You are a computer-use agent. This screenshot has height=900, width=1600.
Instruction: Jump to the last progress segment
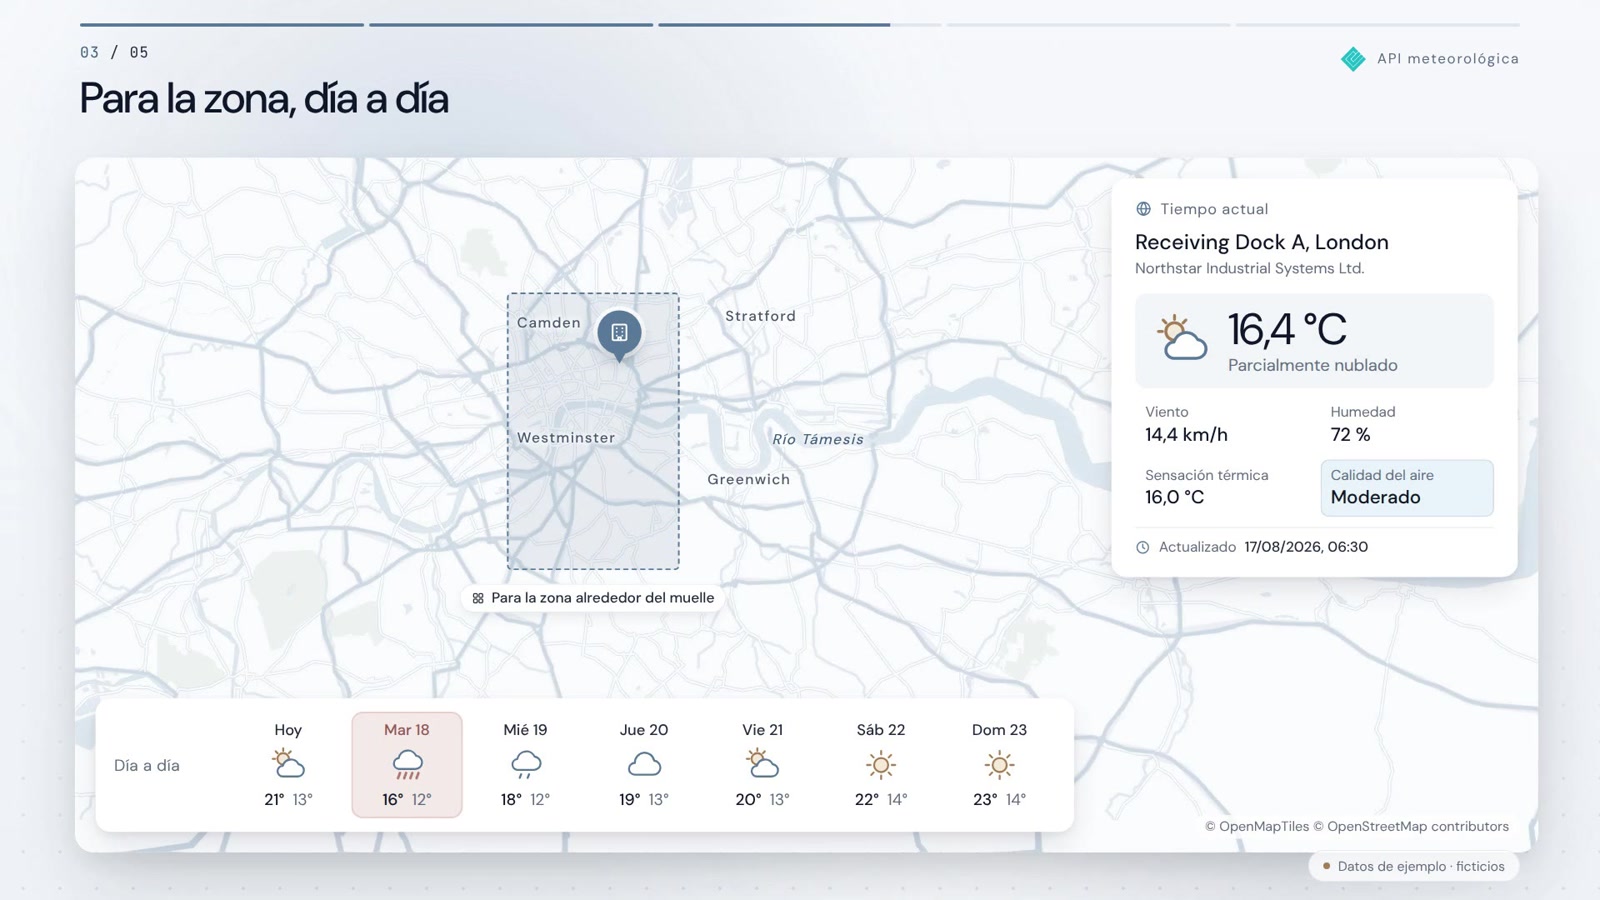pos(1378,24)
